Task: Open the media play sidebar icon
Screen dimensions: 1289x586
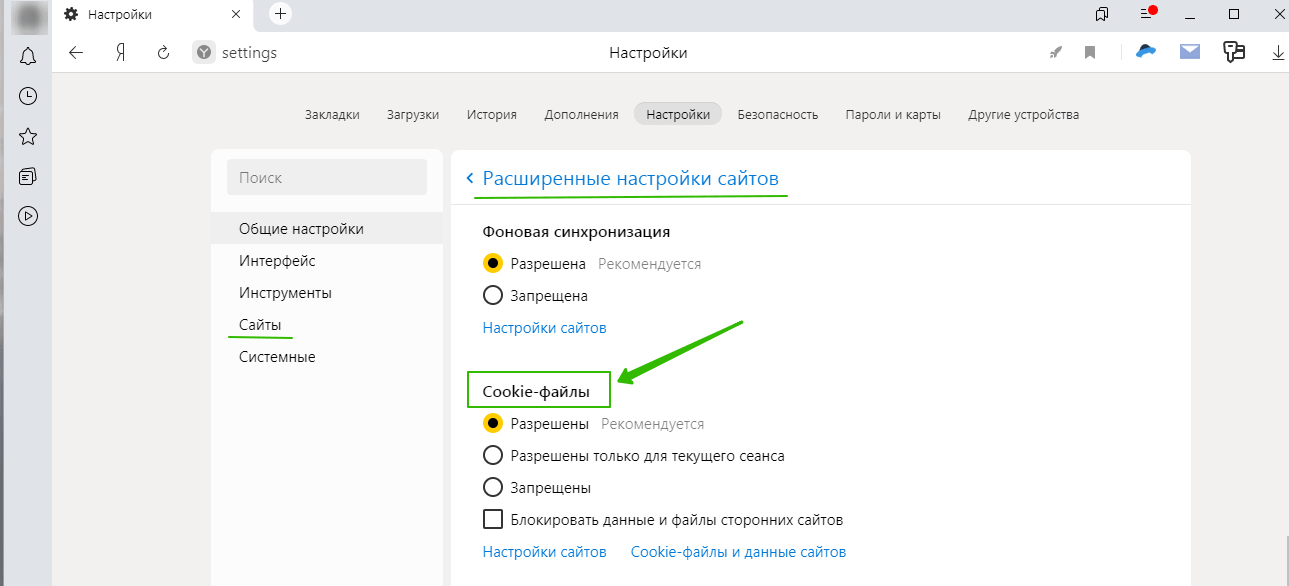Action: tap(28, 215)
